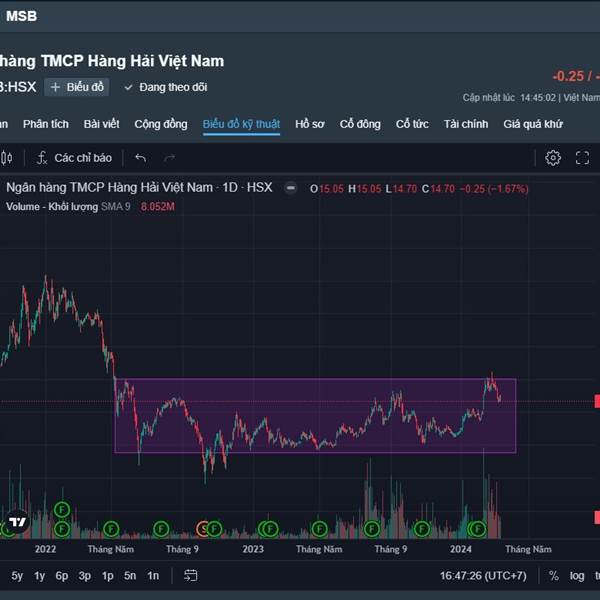Viewport: 600px width, 600px height.
Task: Set time range to 6p
Action: [62, 576]
